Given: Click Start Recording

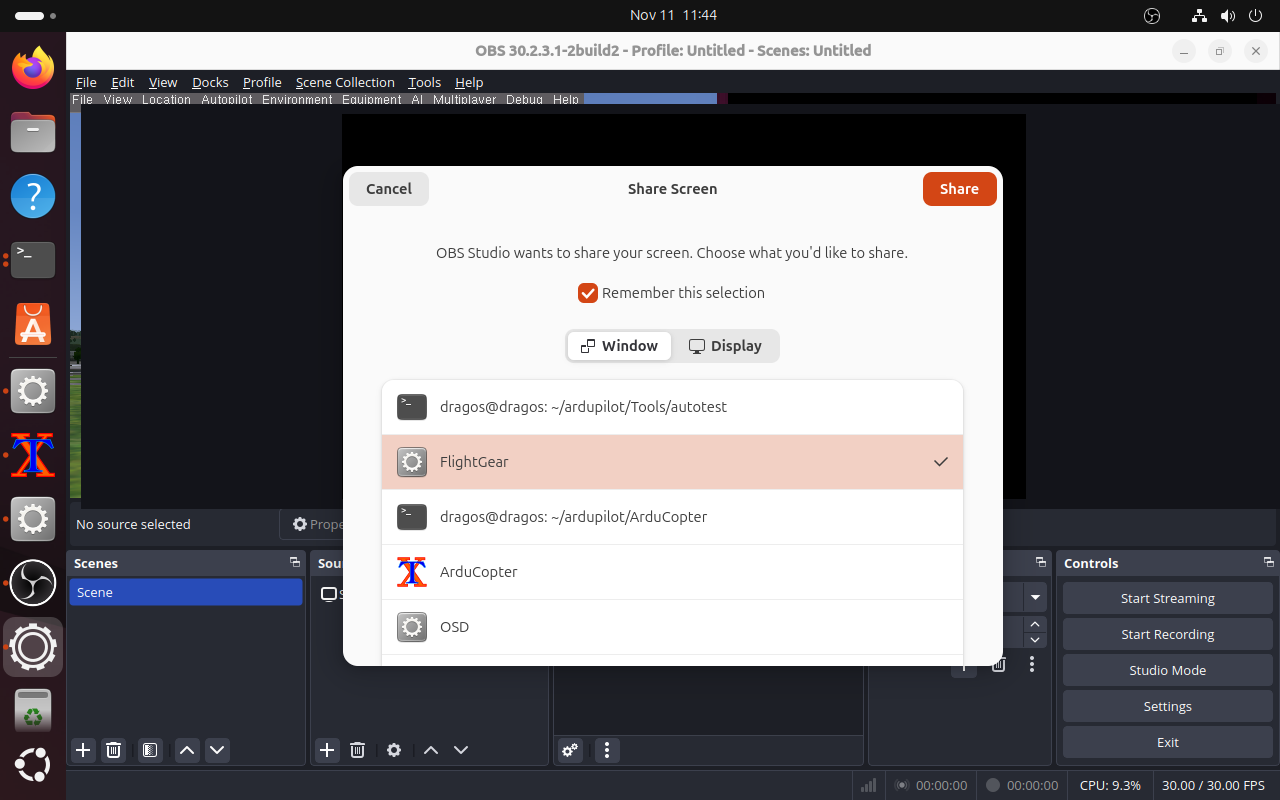Looking at the screenshot, I should [1167, 634].
